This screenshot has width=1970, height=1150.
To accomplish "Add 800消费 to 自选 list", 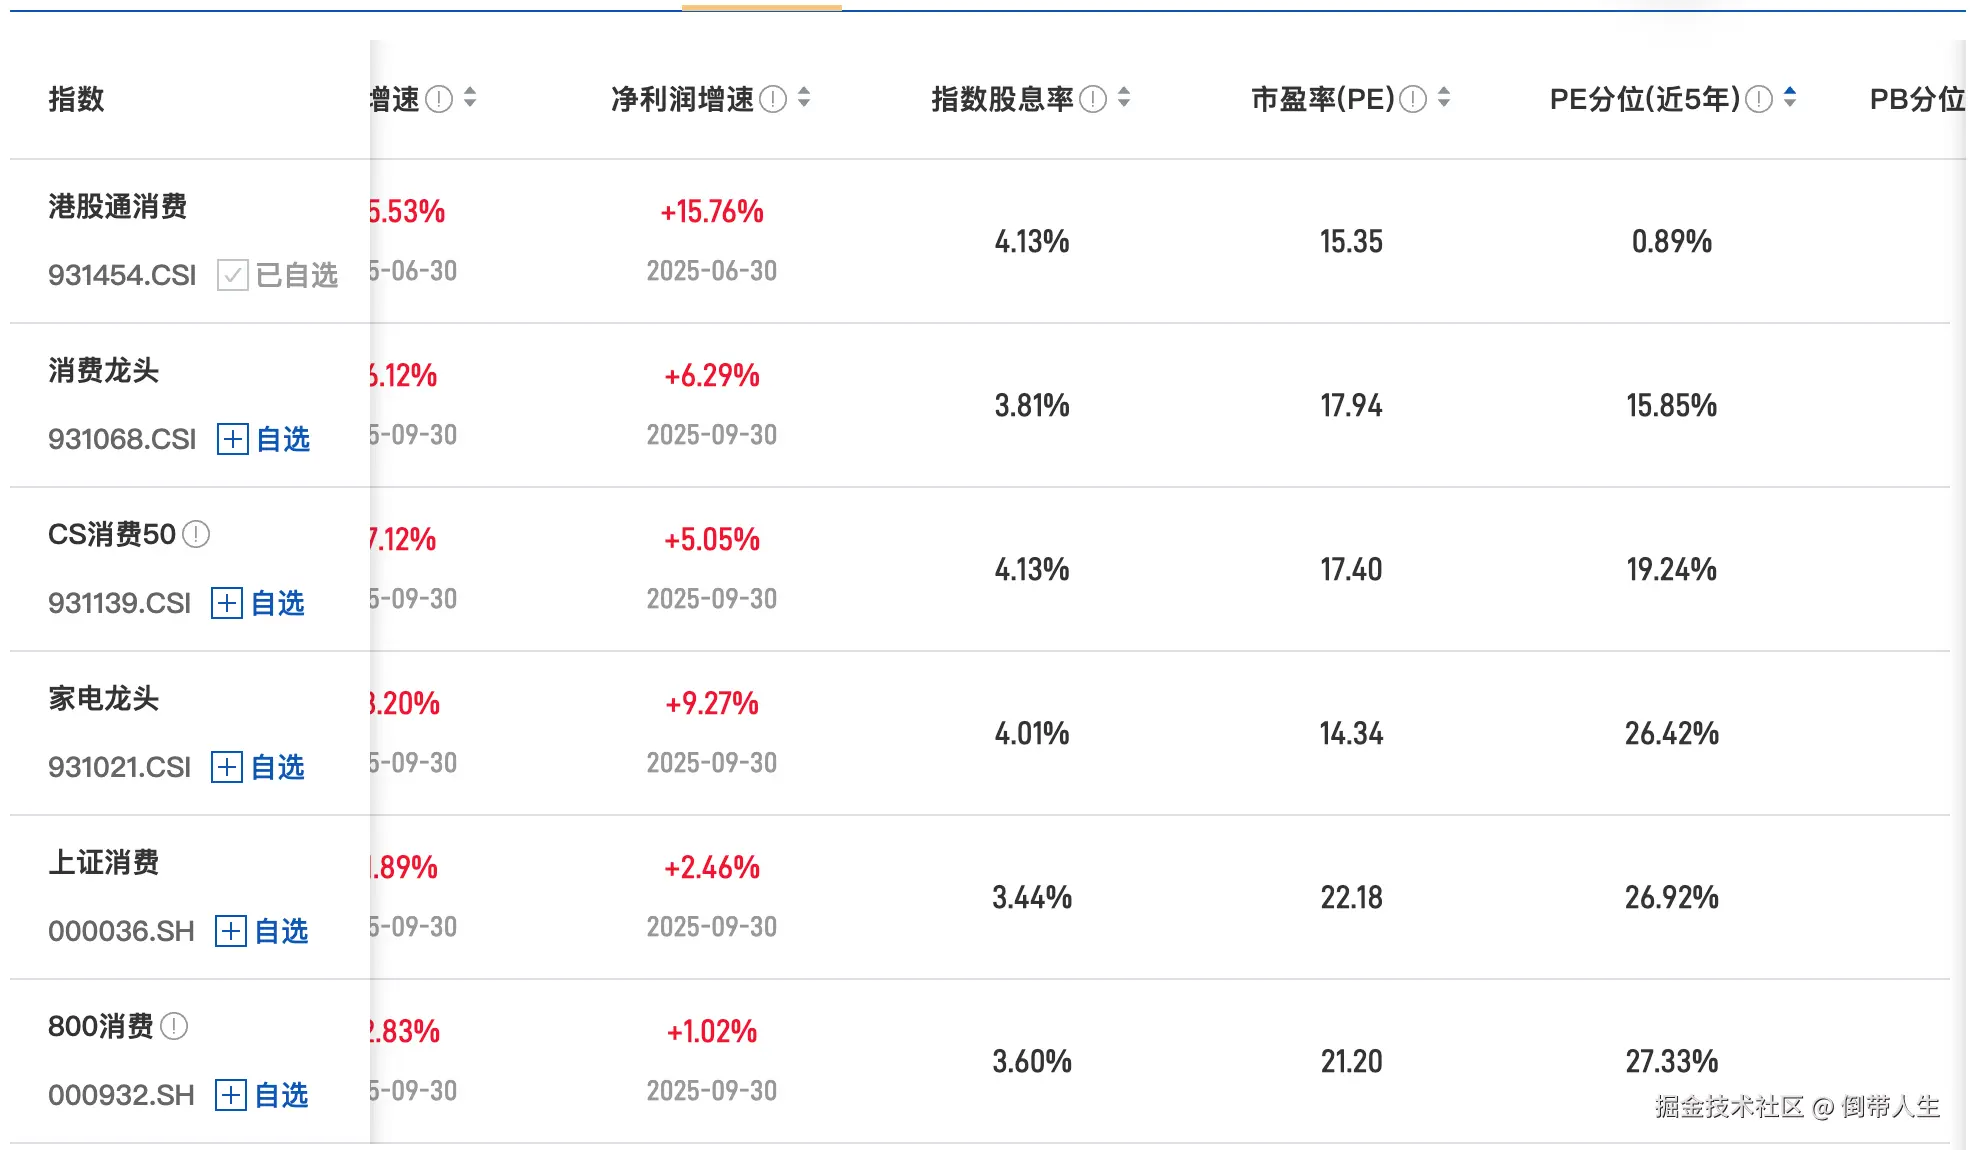I will (x=262, y=1095).
